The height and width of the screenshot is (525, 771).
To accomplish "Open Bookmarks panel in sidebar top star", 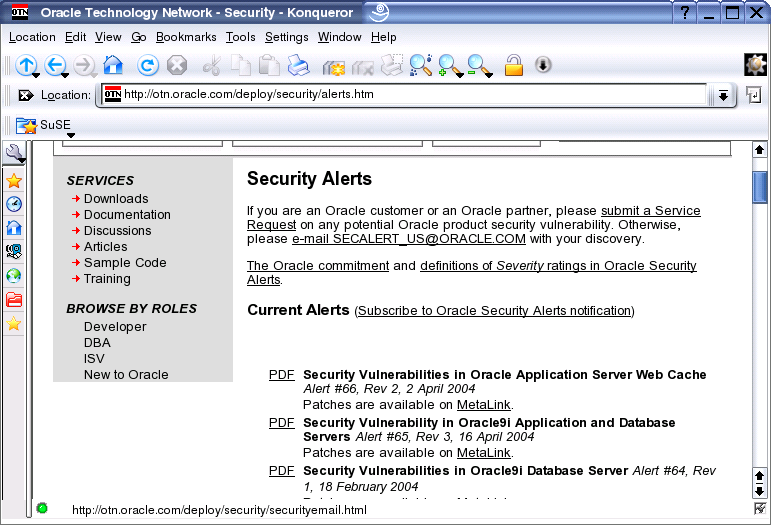I will point(14,181).
